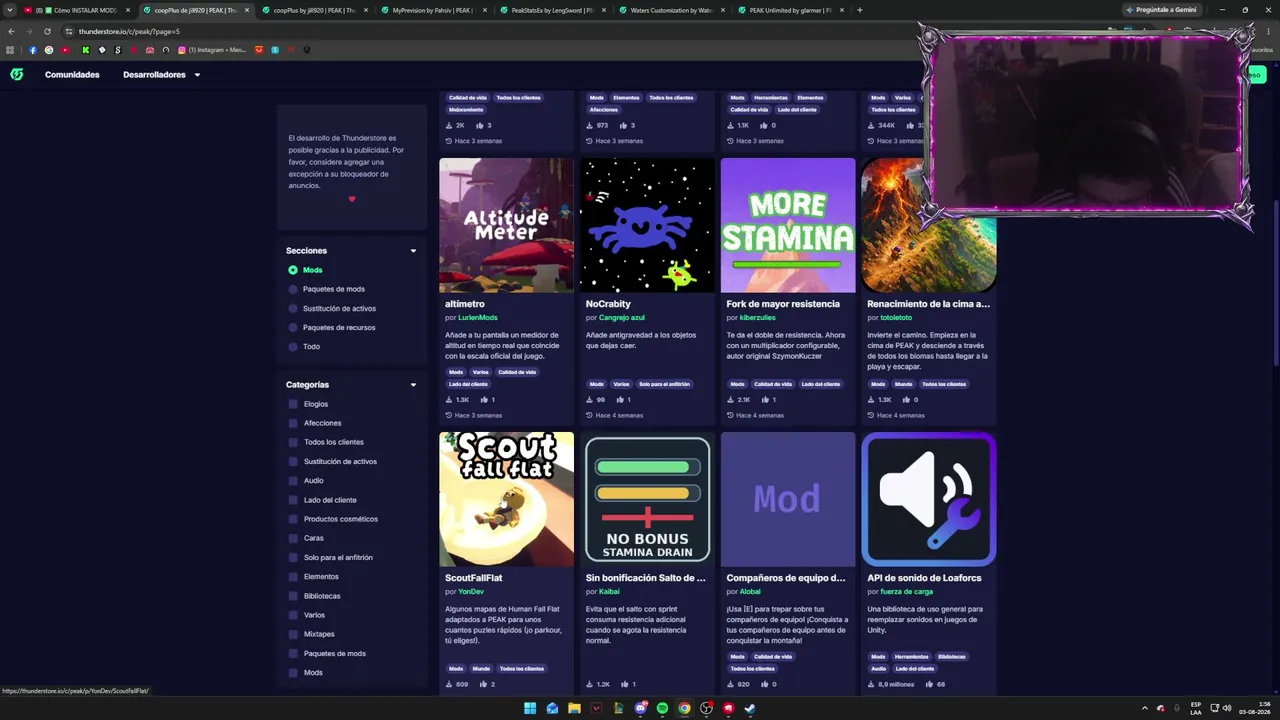Select the Paquetes de mods radio button
This screenshot has height=720, width=1280.
[x=293, y=289]
